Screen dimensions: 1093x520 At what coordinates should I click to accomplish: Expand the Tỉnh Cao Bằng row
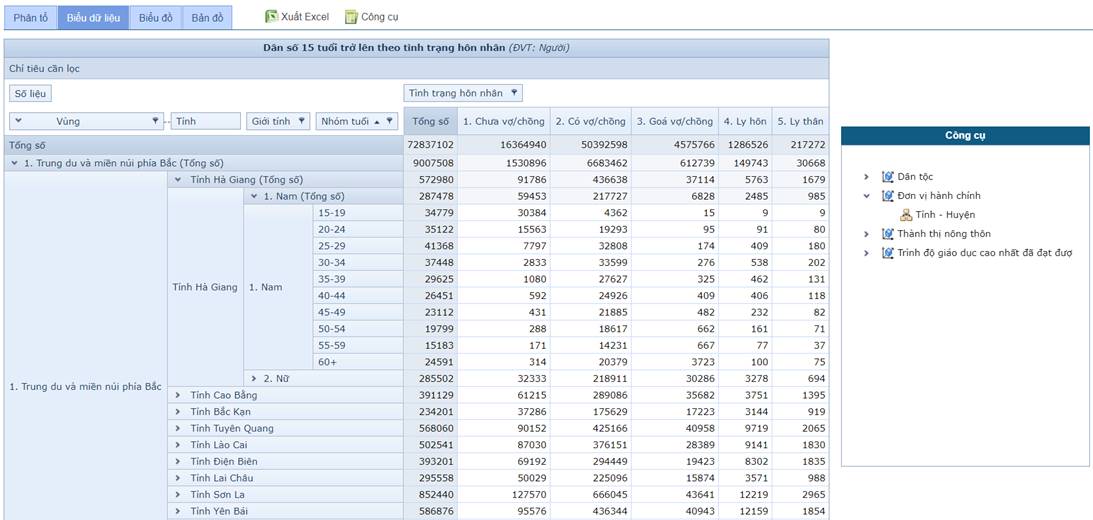tap(177, 395)
